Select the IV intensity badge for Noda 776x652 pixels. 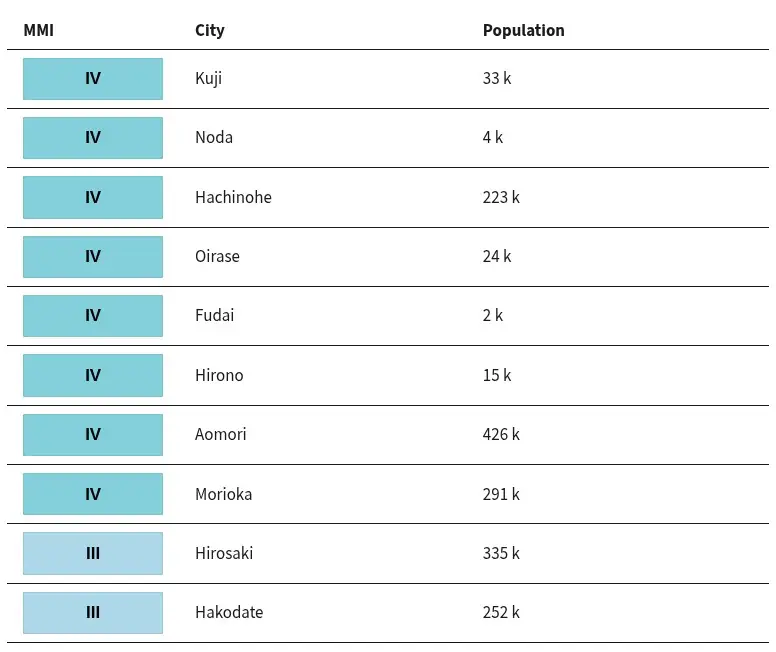tap(93, 138)
